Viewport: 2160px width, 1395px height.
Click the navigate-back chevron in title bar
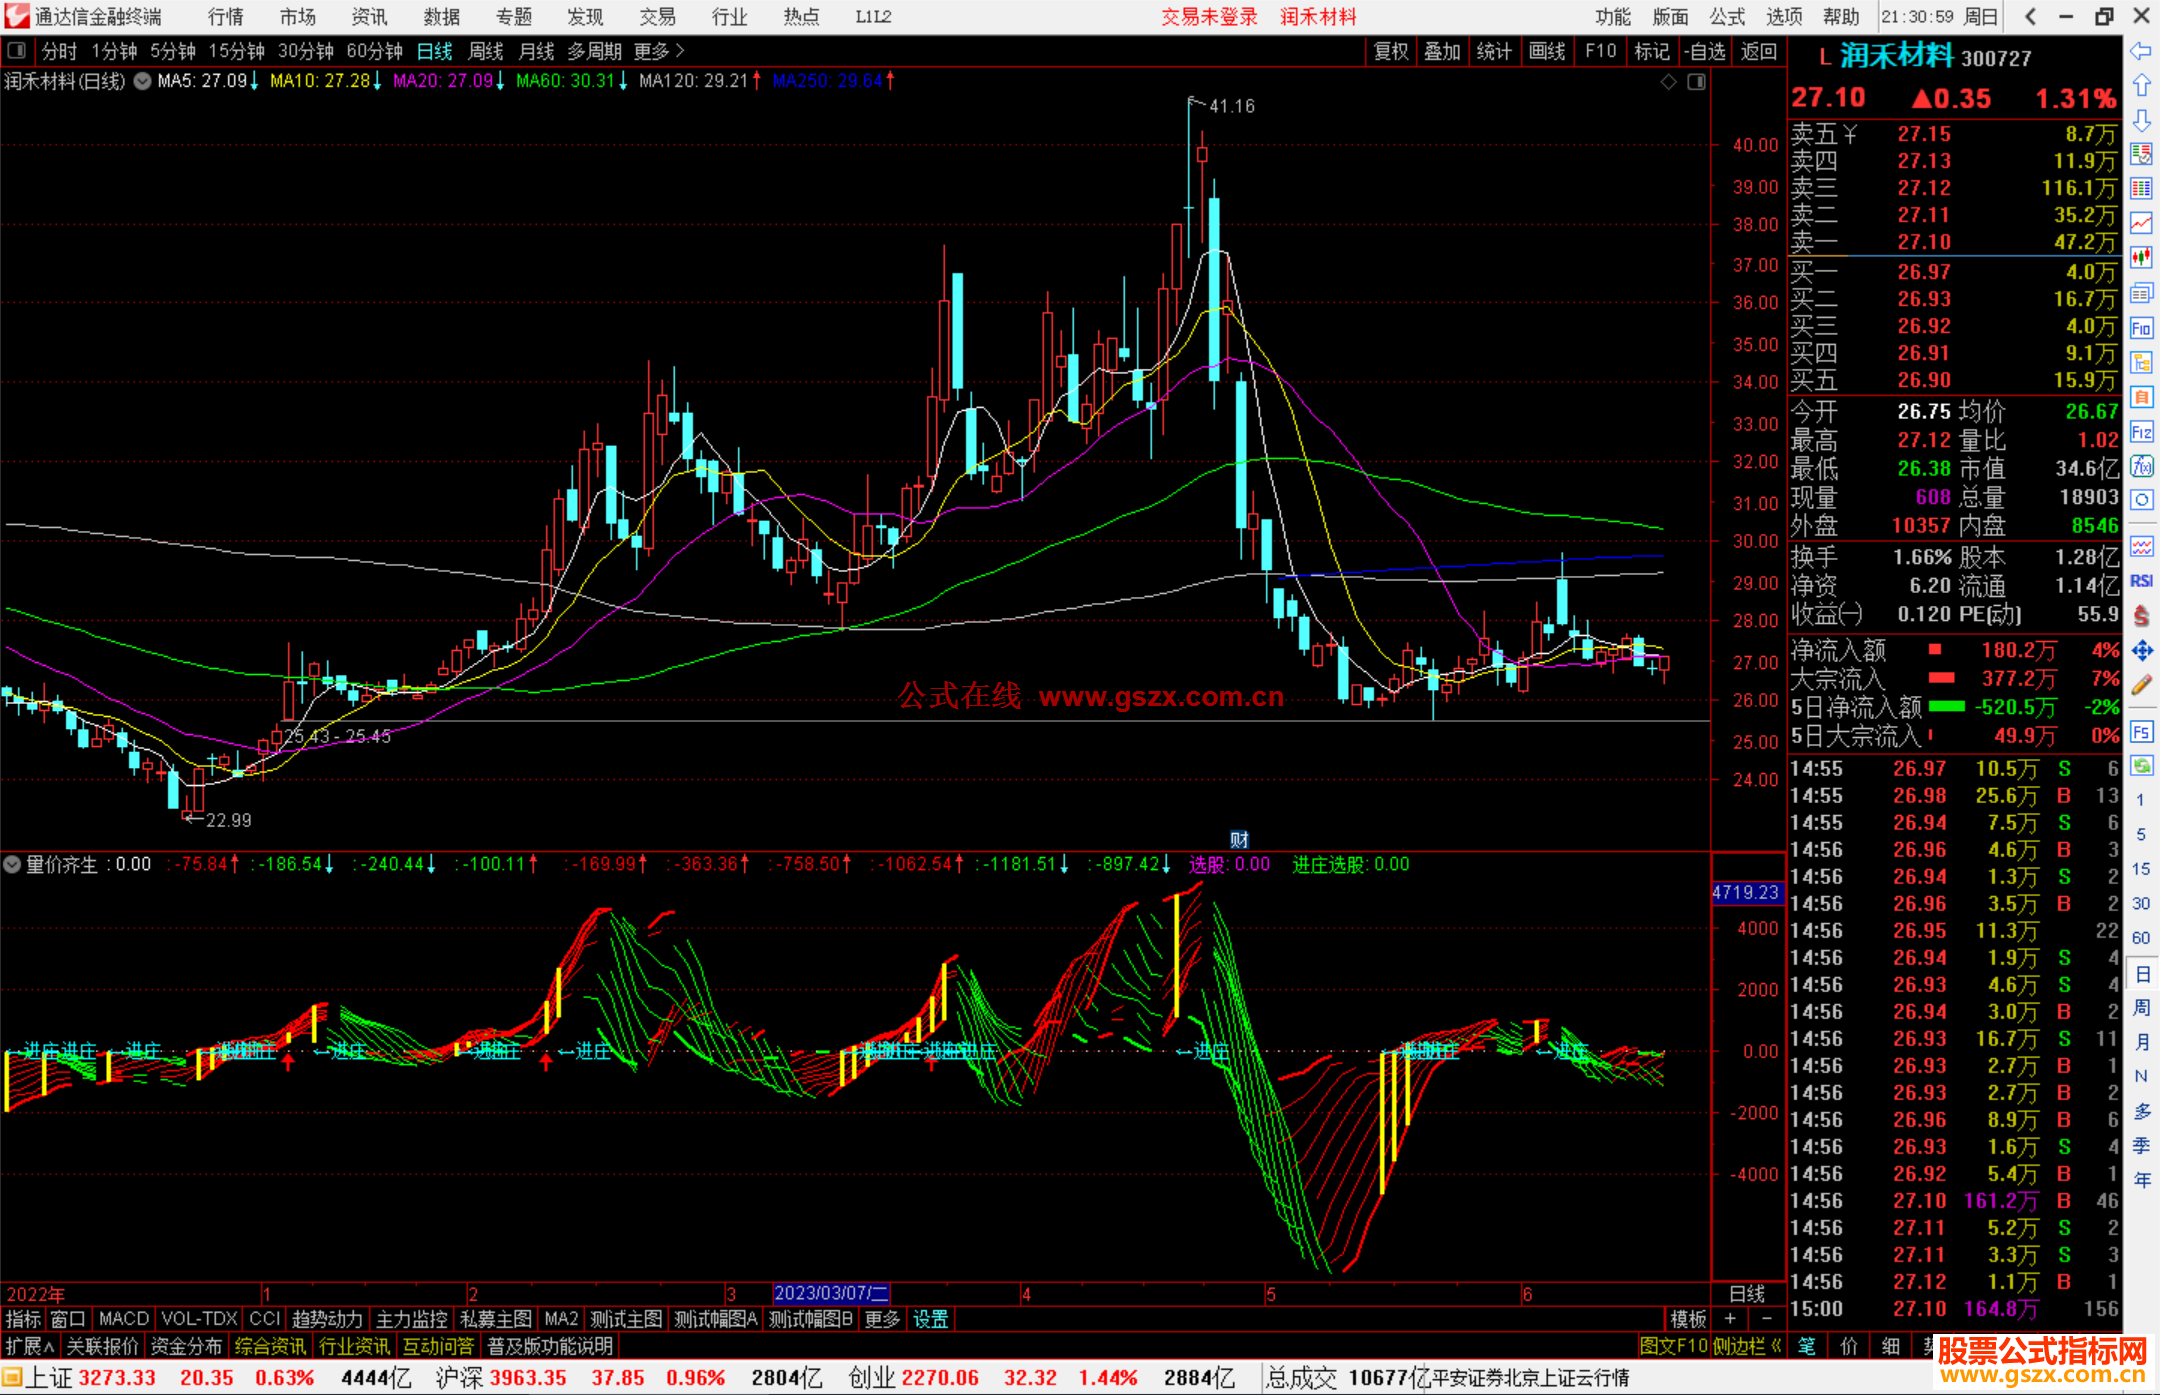[2030, 16]
